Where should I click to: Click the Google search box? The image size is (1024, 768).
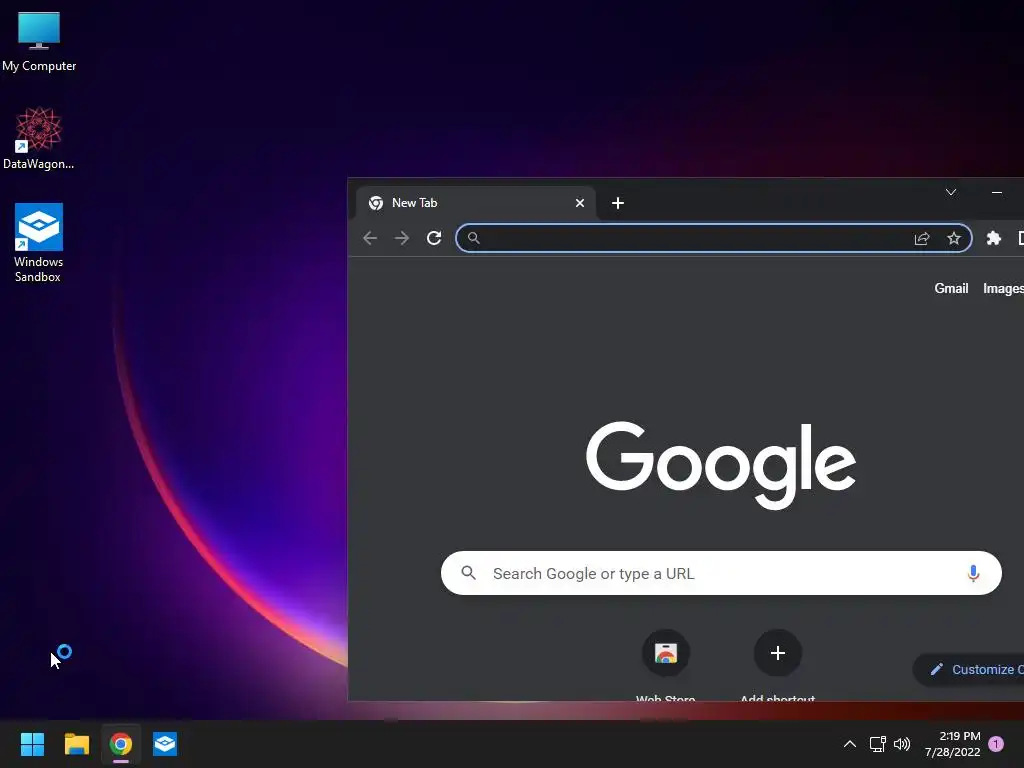721,573
